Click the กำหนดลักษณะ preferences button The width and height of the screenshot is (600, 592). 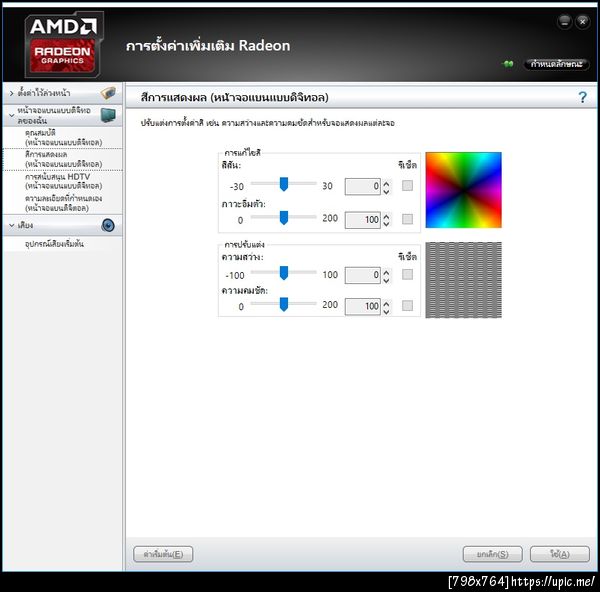[x=557, y=64]
